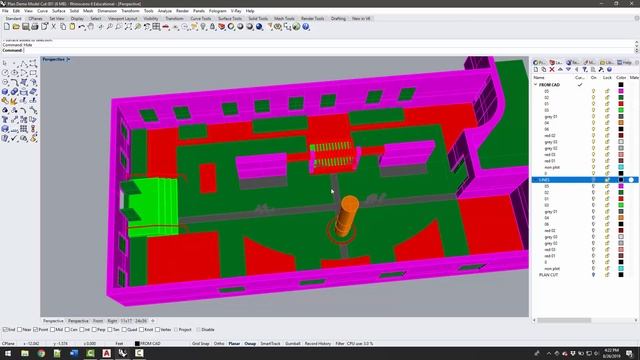
Task: Click Move Layer Down triangle icon
Action: [568, 70]
